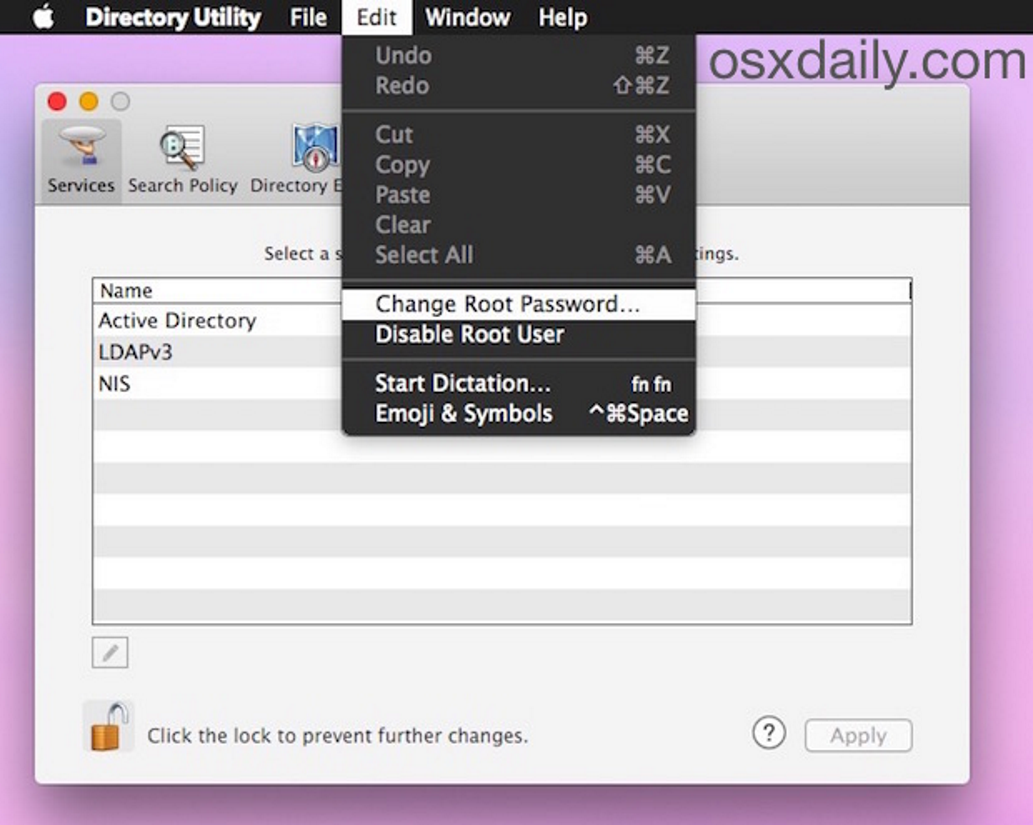Open the File menu
This screenshot has width=1033, height=825.
click(308, 17)
